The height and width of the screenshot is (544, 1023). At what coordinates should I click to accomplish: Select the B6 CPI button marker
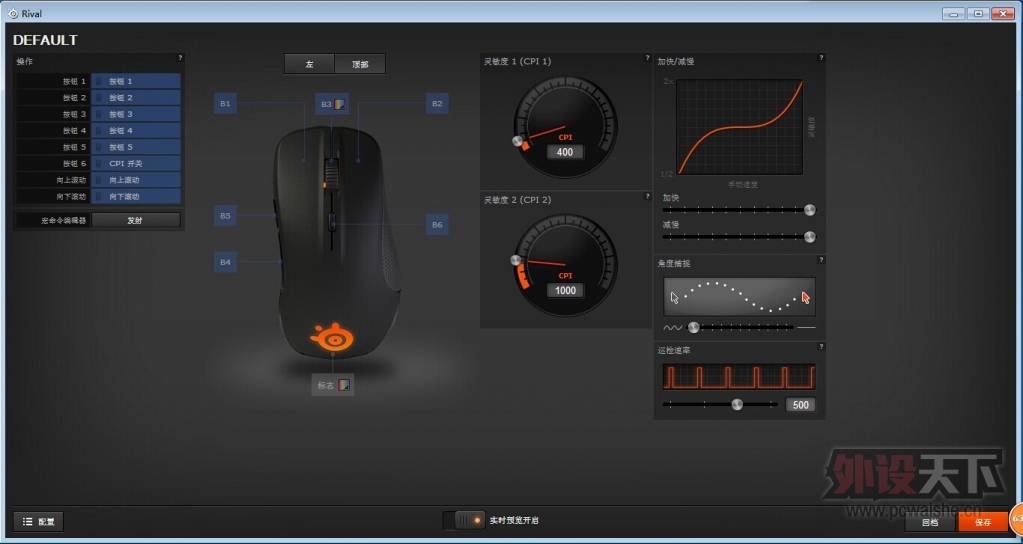point(437,225)
